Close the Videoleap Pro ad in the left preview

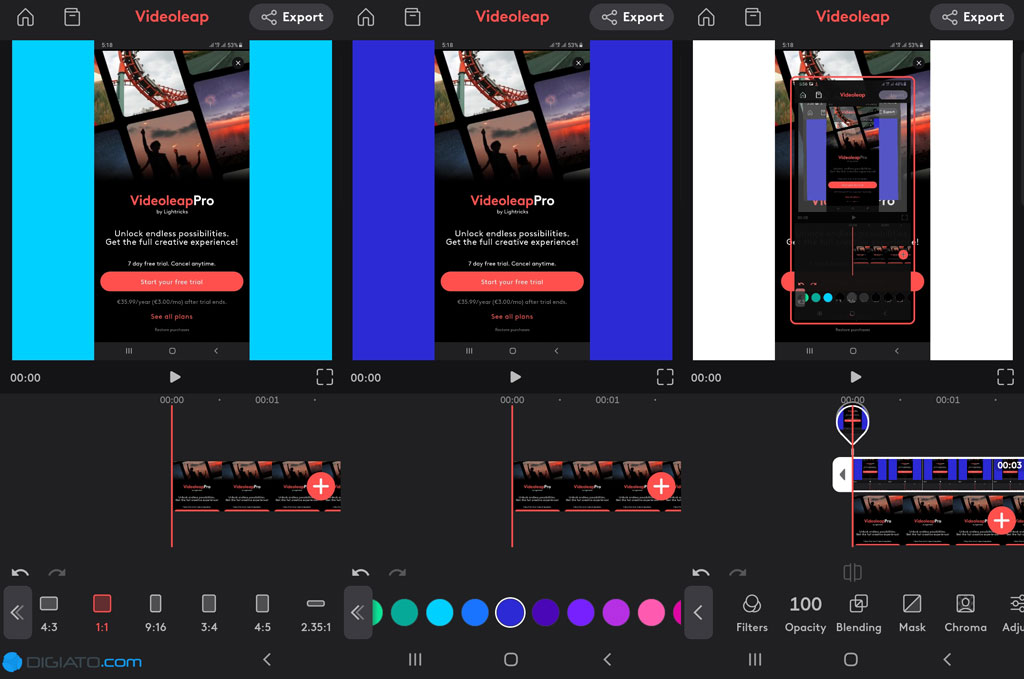pos(238,63)
